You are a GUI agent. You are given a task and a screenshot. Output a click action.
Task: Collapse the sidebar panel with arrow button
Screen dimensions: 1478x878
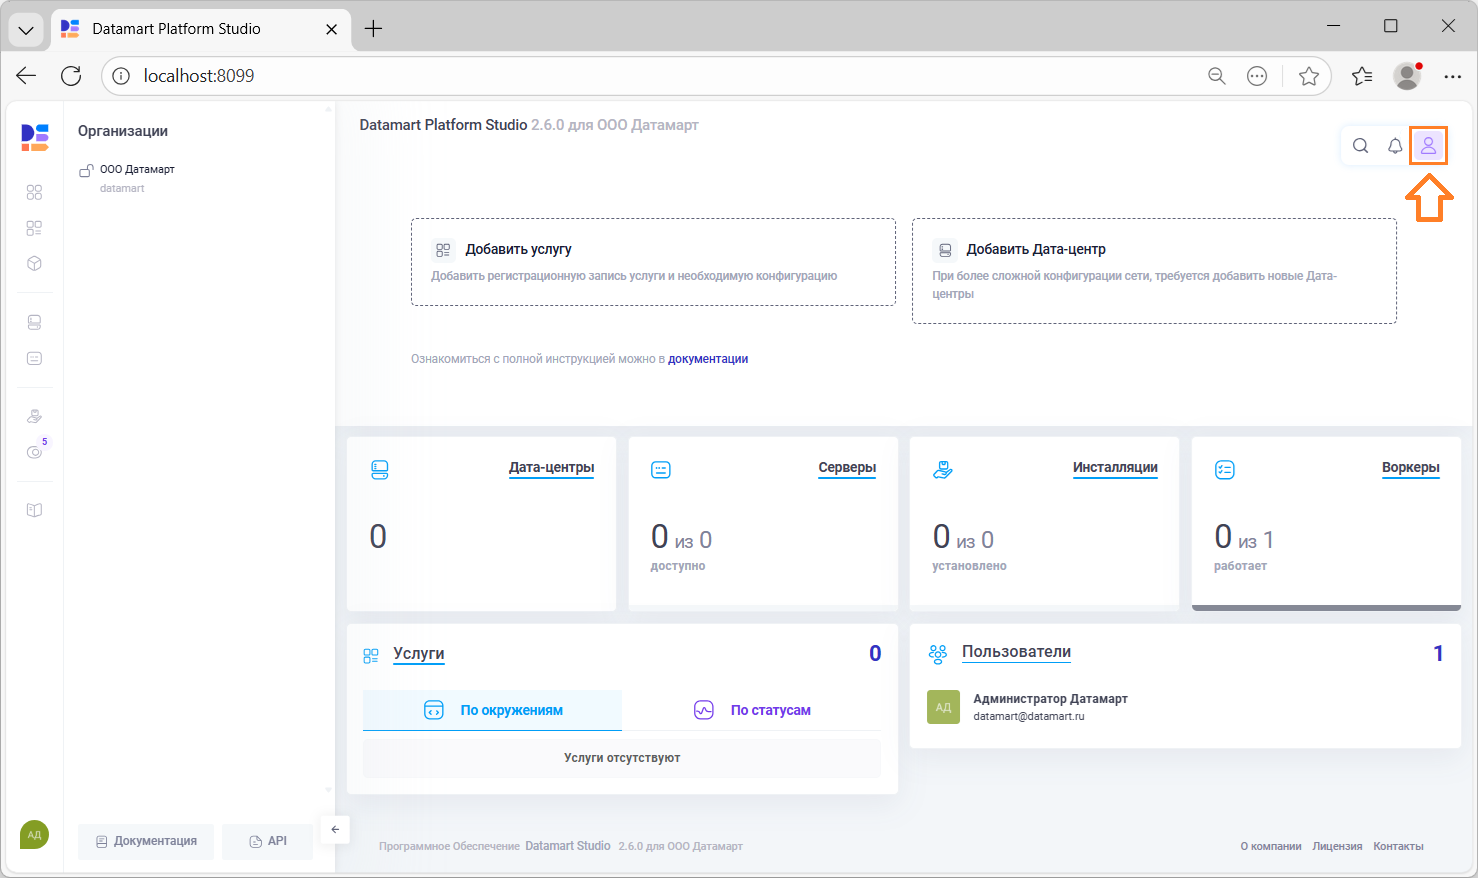click(335, 829)
